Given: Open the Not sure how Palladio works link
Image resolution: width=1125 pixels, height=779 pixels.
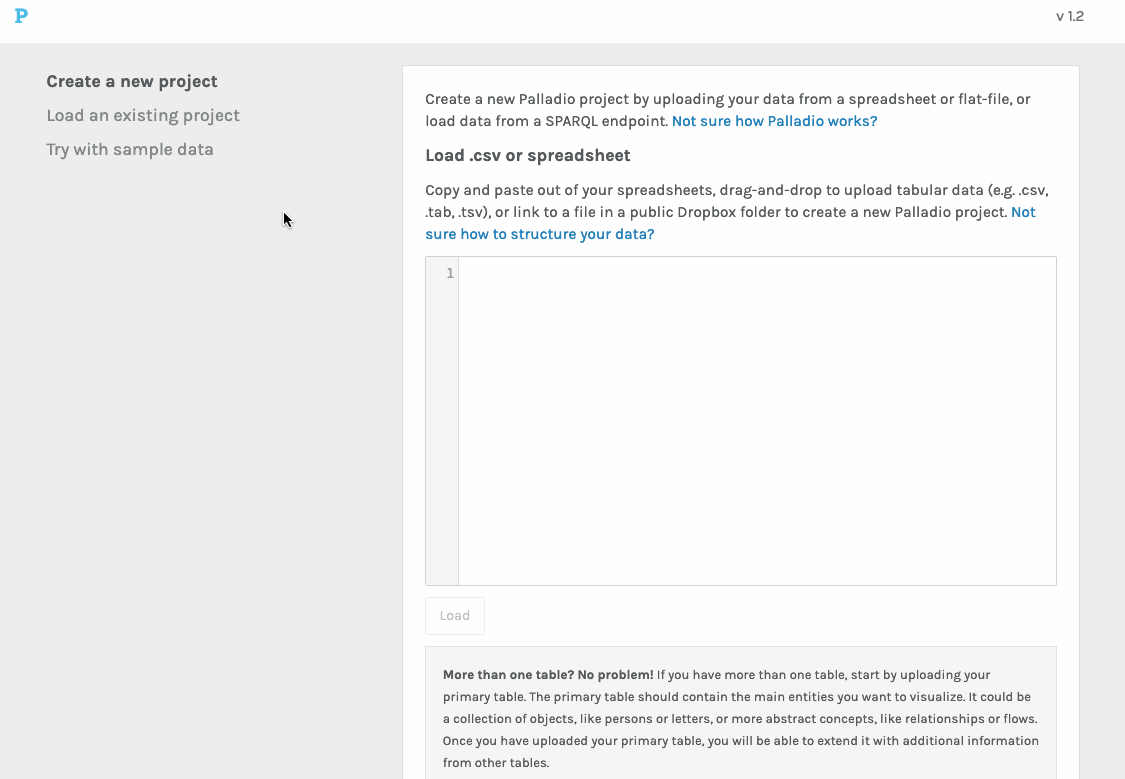Looking at the screenshot, I should [x=774, y=121].
